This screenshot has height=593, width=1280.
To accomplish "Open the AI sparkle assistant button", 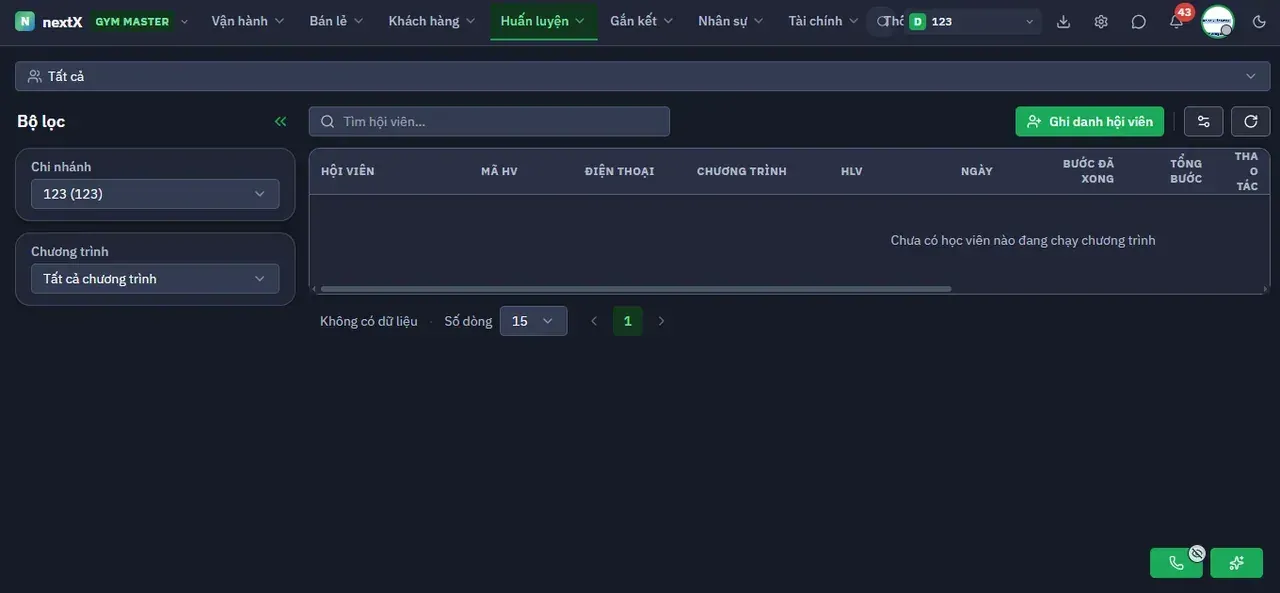I will pyautogui.click(x=1237, y=563).
